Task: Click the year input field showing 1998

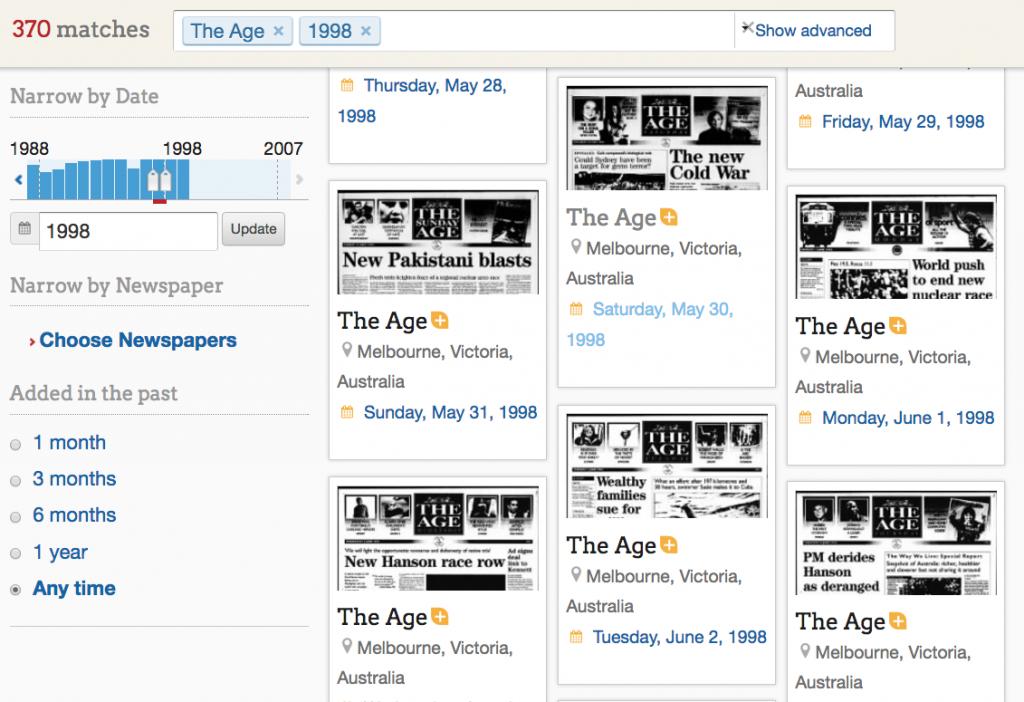Action: point(127,231)
